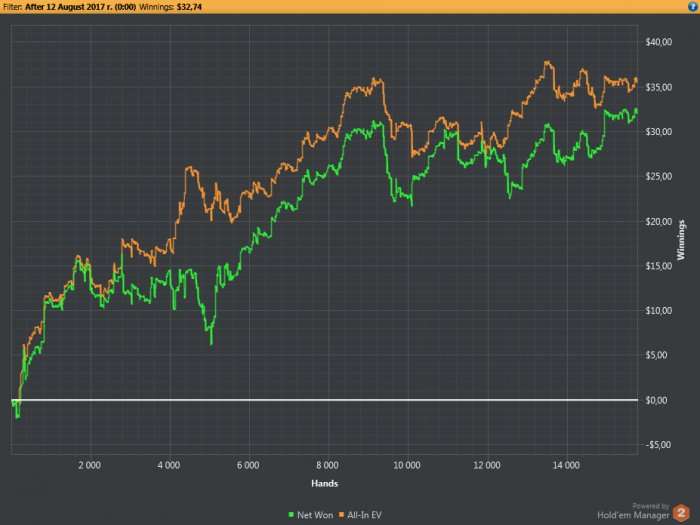Screen dimensions: 700x525
Task: Click the green Net Won legend square
Action: pyautogui.click(x=290, y=514)
